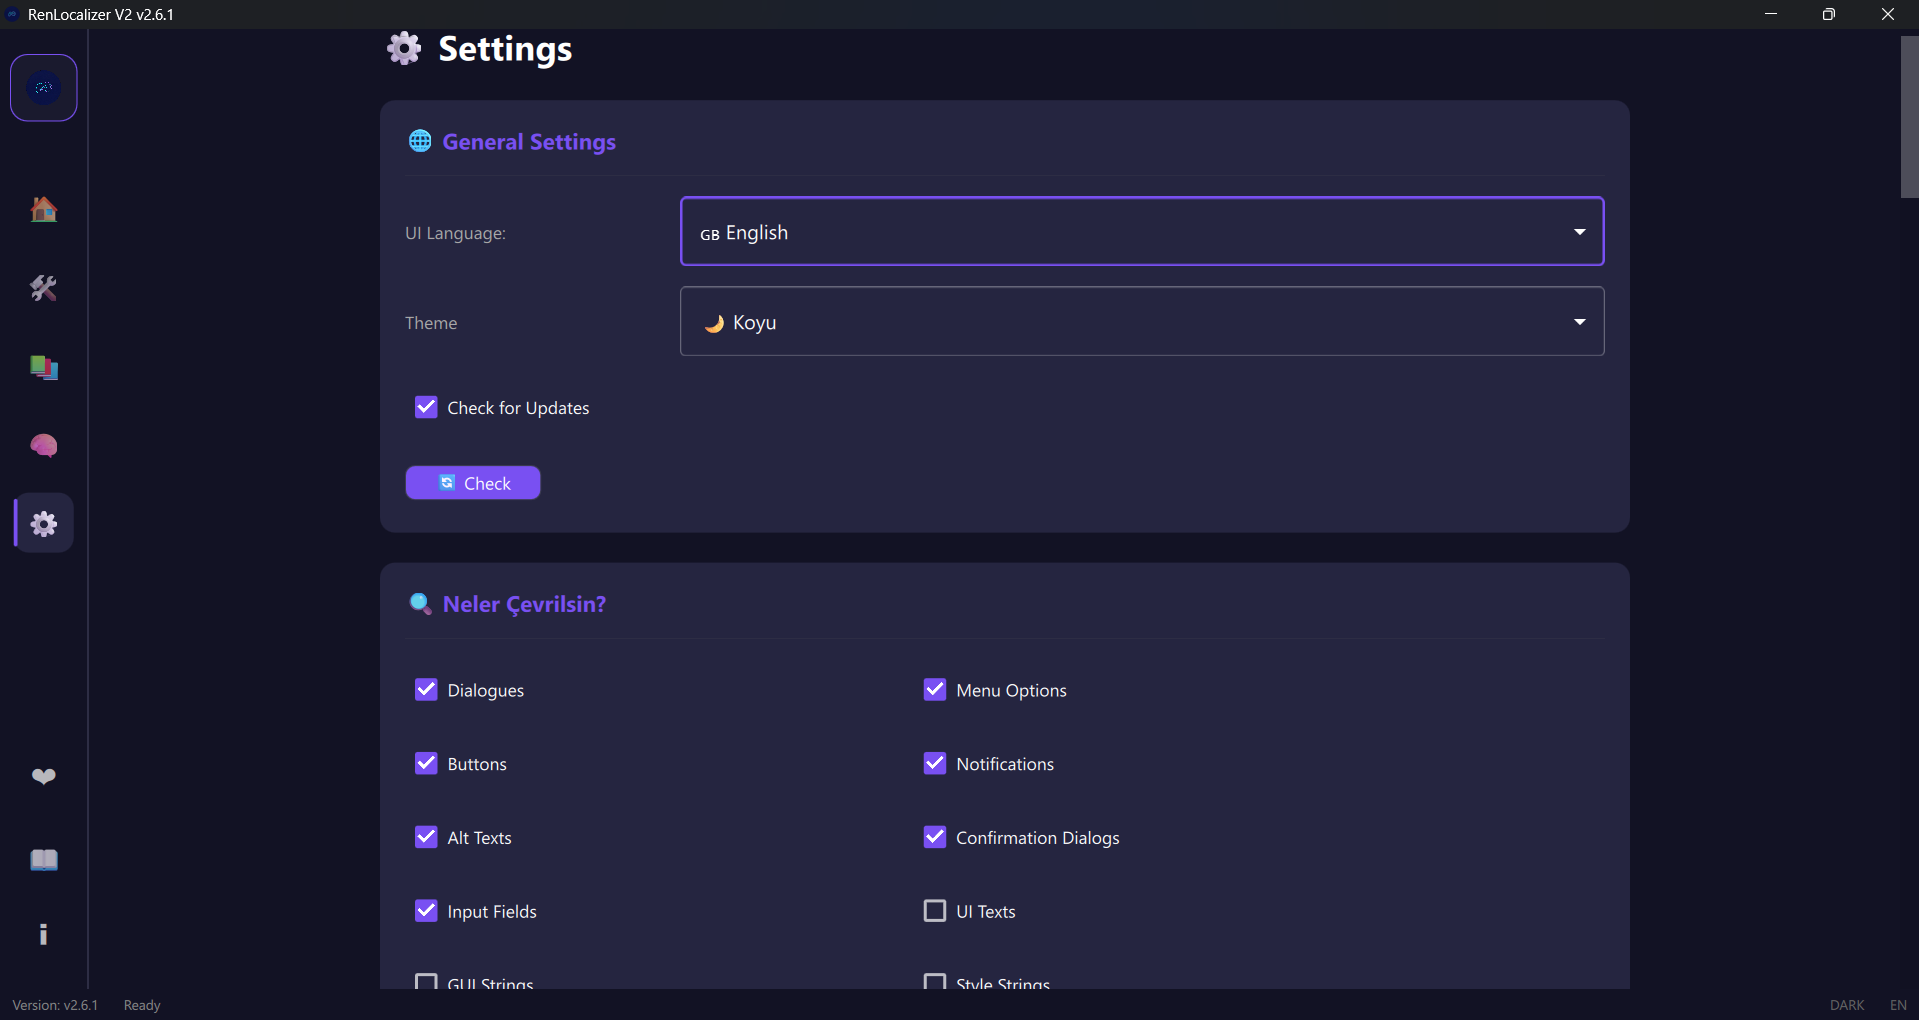Click the vertical scrollbar thumb
Viewport: 1919px width, 1020px height.
coord(1909,117)
